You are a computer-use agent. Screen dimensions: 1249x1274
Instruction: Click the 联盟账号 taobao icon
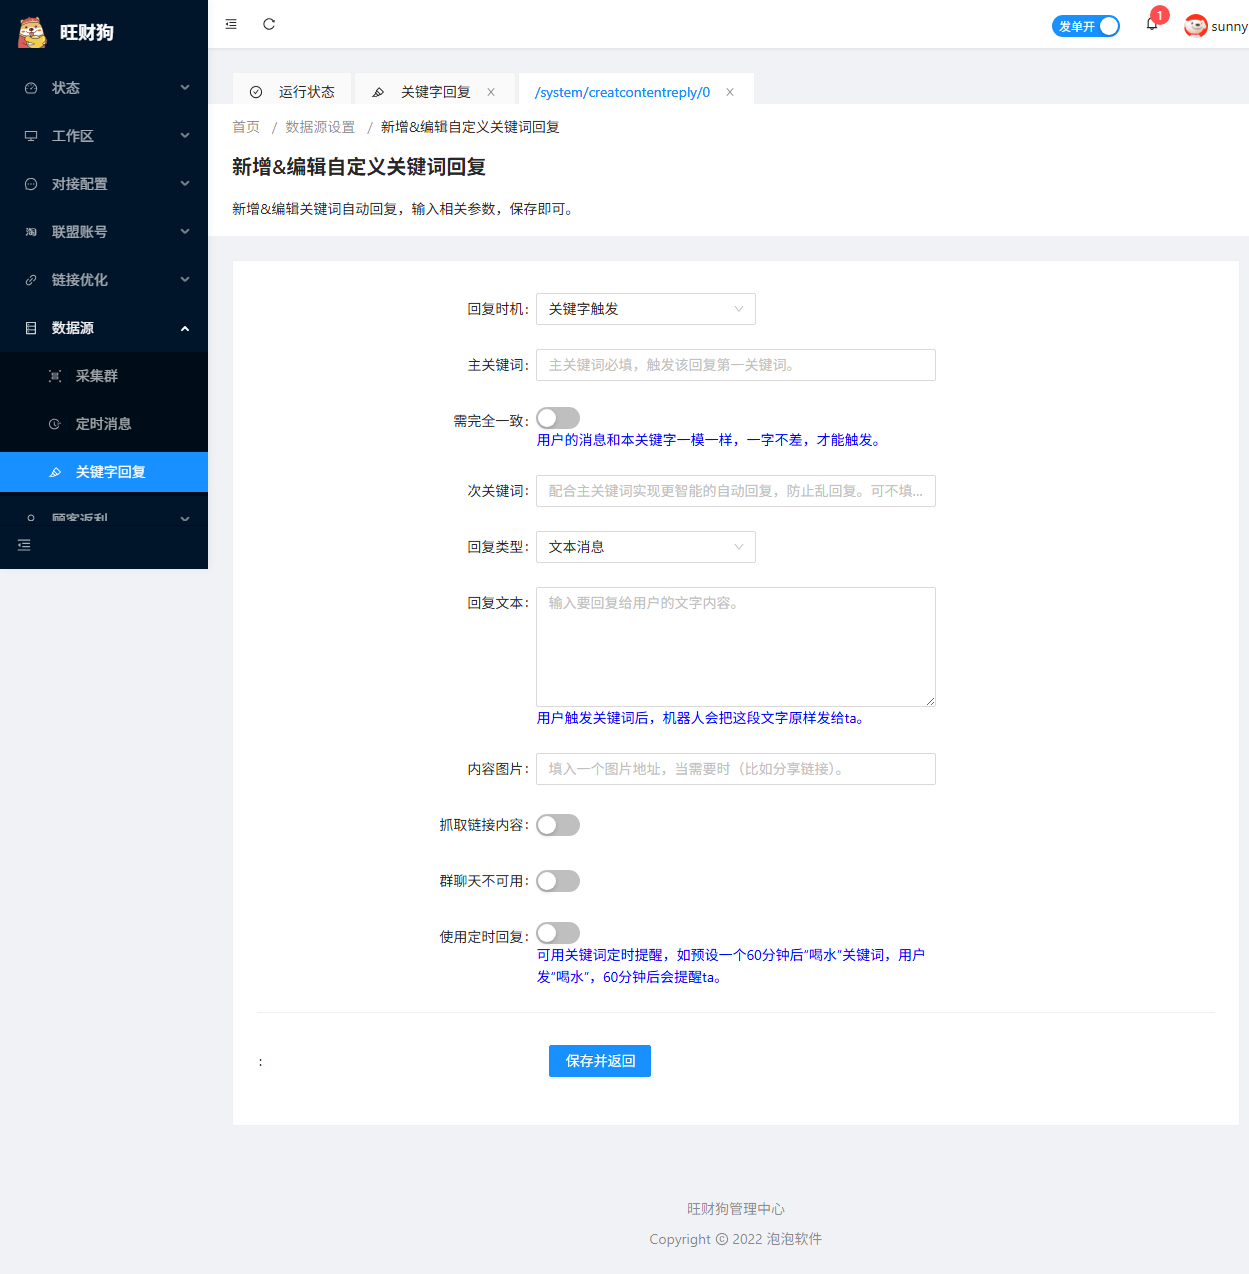pyautogui.click(x=31, y=232)
